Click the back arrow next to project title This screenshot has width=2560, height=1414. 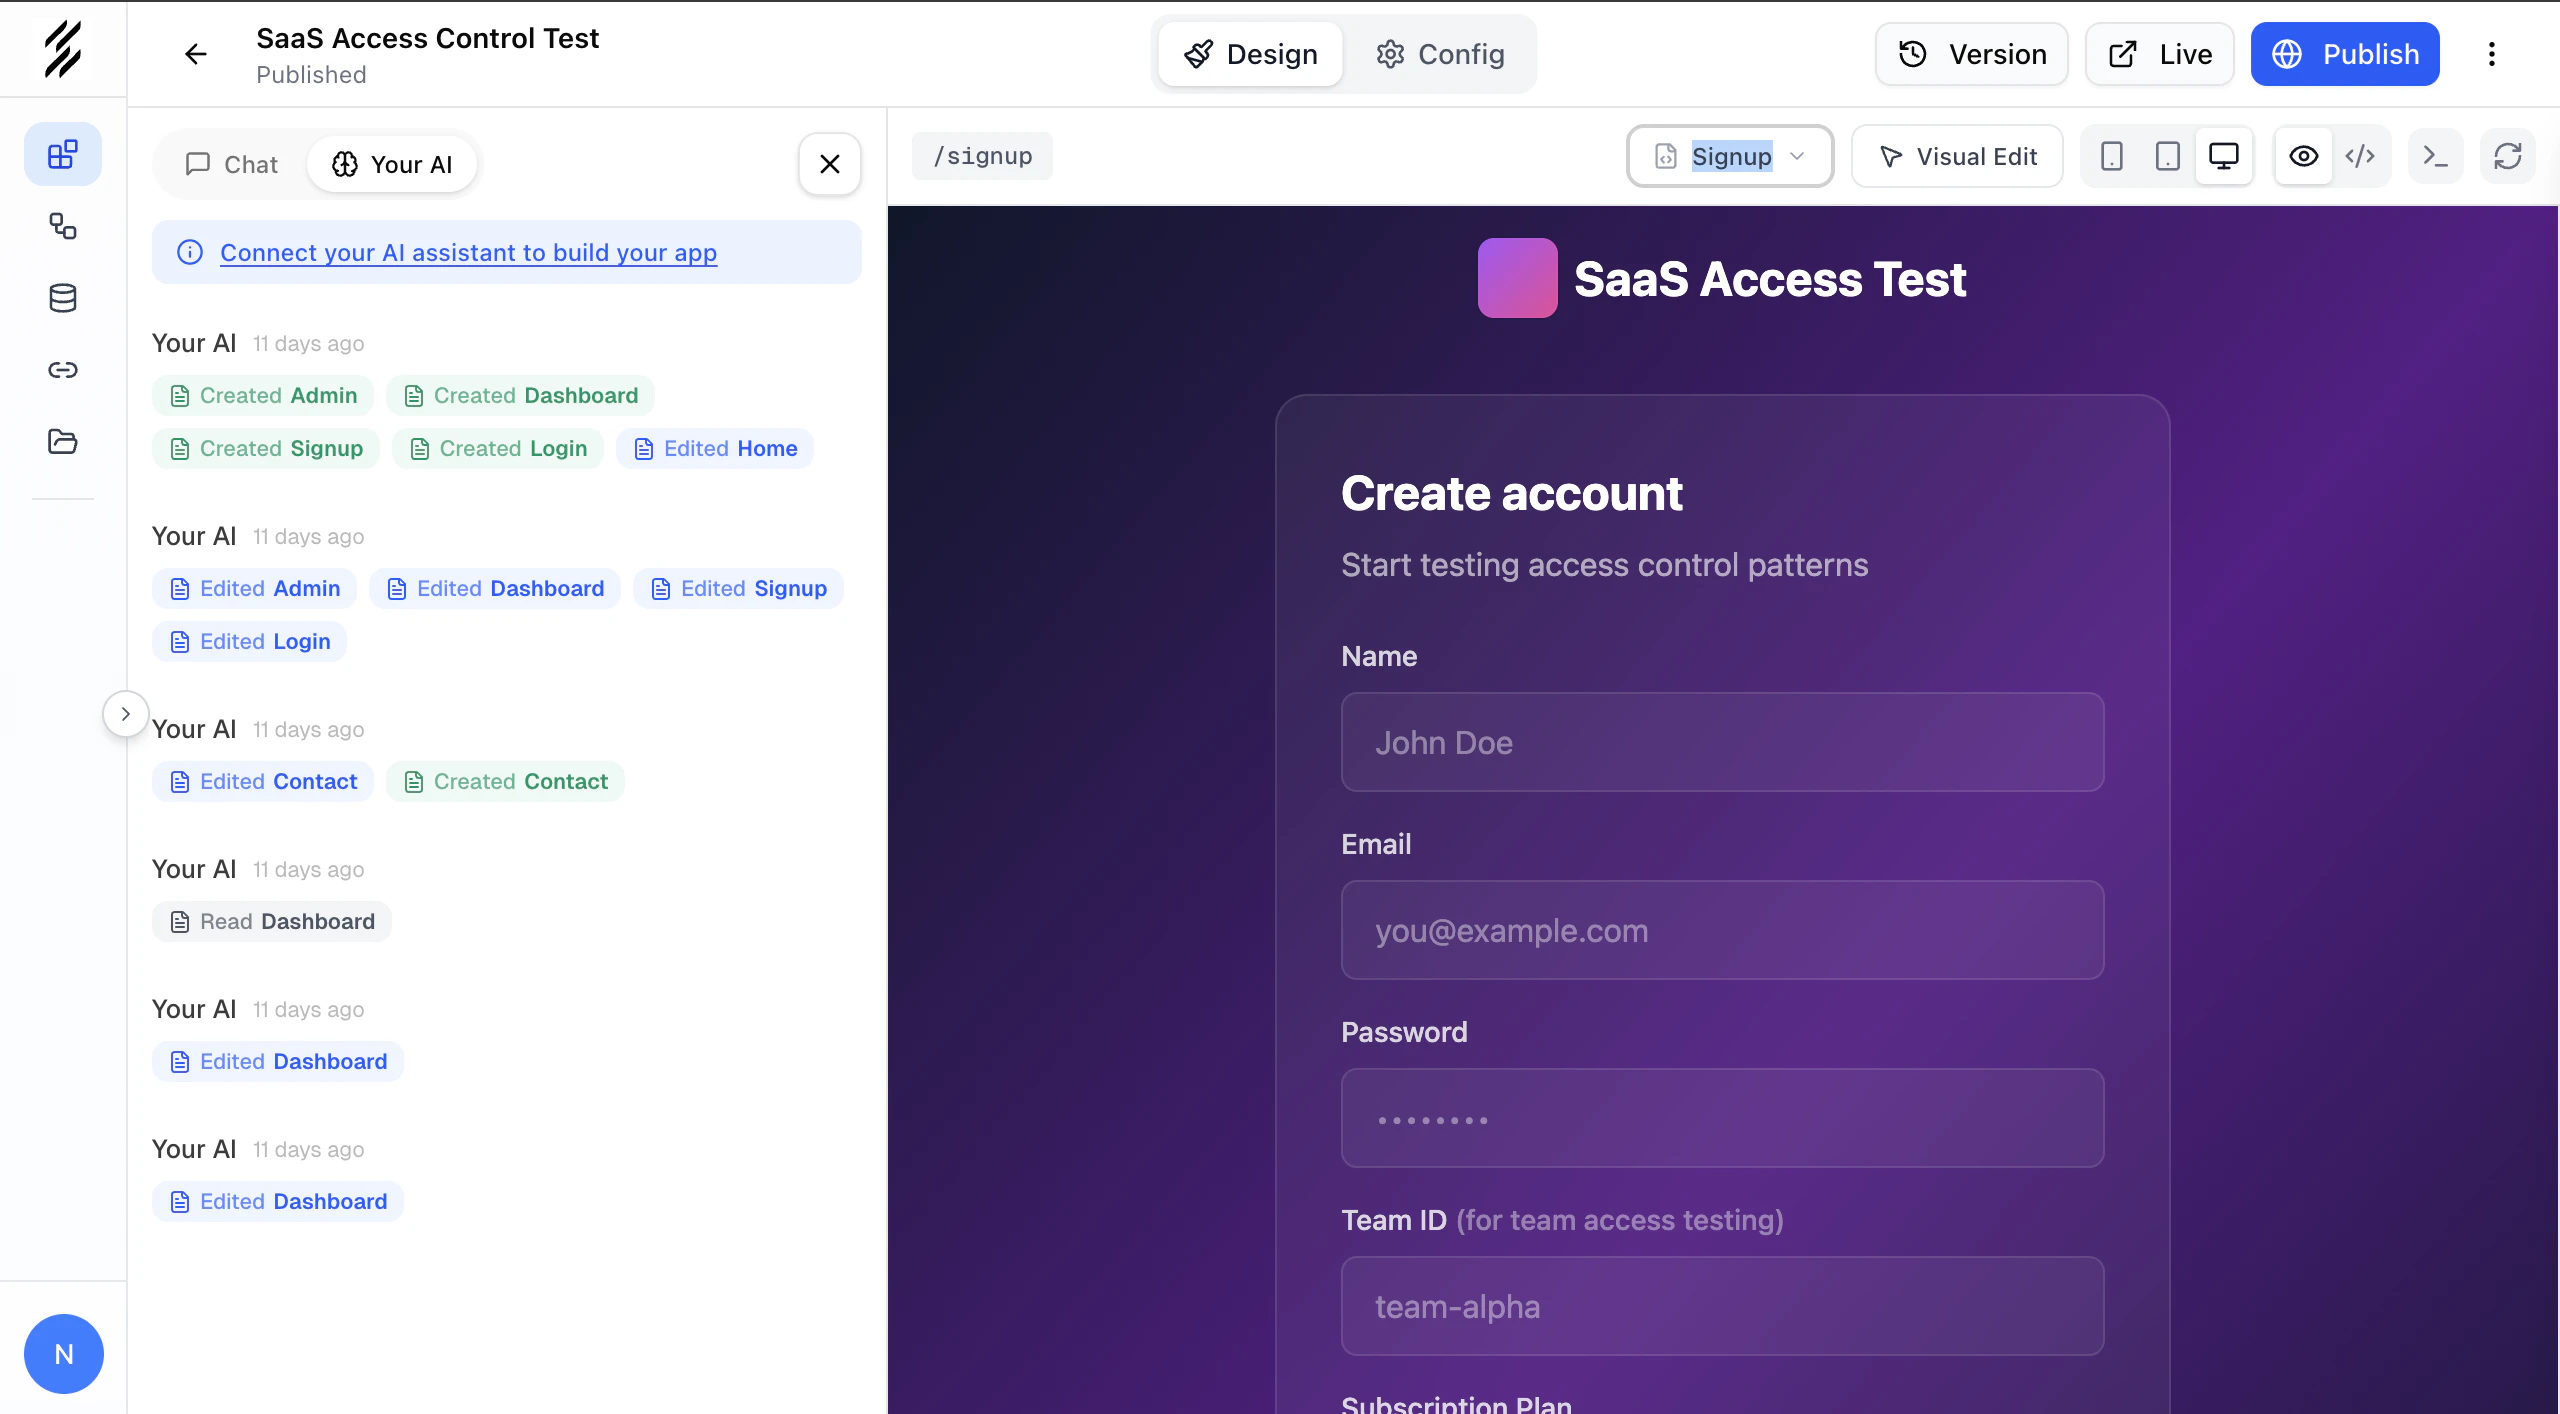pos(196,54)
